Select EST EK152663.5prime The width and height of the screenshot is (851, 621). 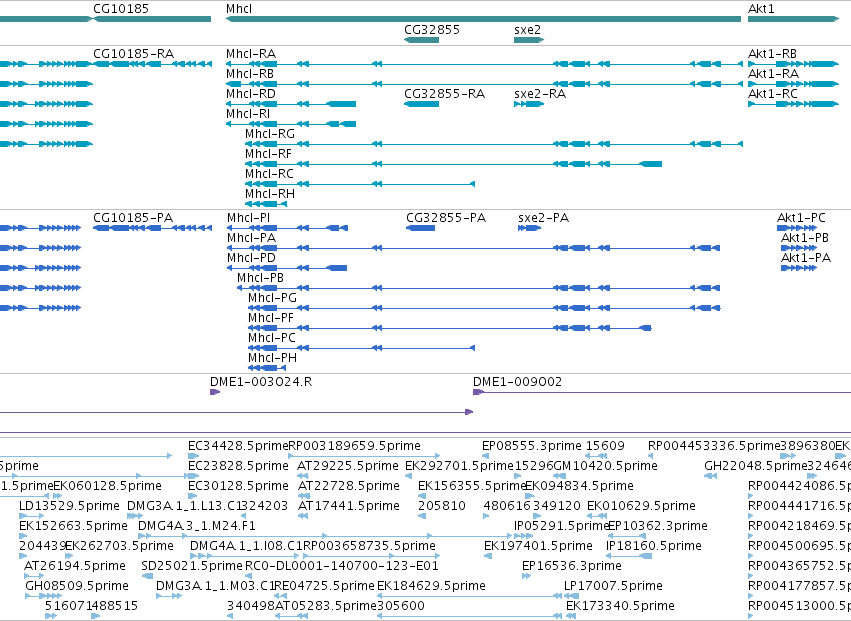click(22, 536)
